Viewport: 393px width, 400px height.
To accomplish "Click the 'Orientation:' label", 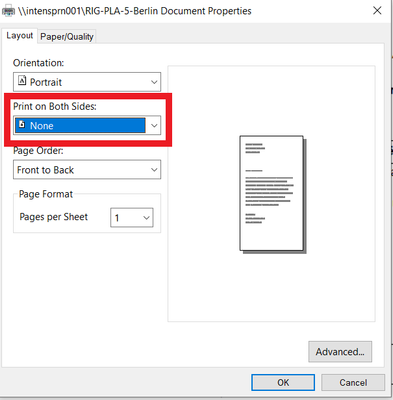I will click(x=38, y=63).
